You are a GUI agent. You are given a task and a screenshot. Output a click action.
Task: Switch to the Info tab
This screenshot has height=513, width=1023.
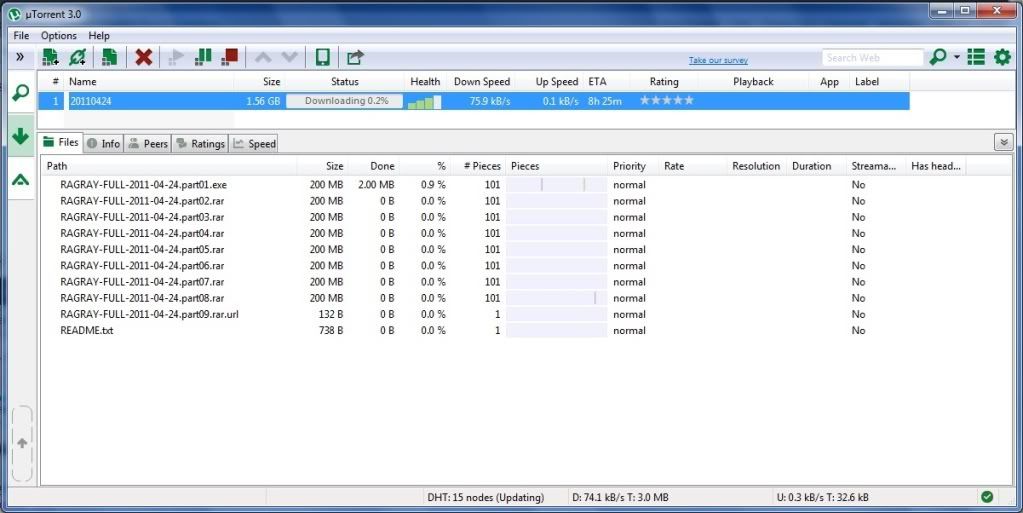click(x=104, y=144)
